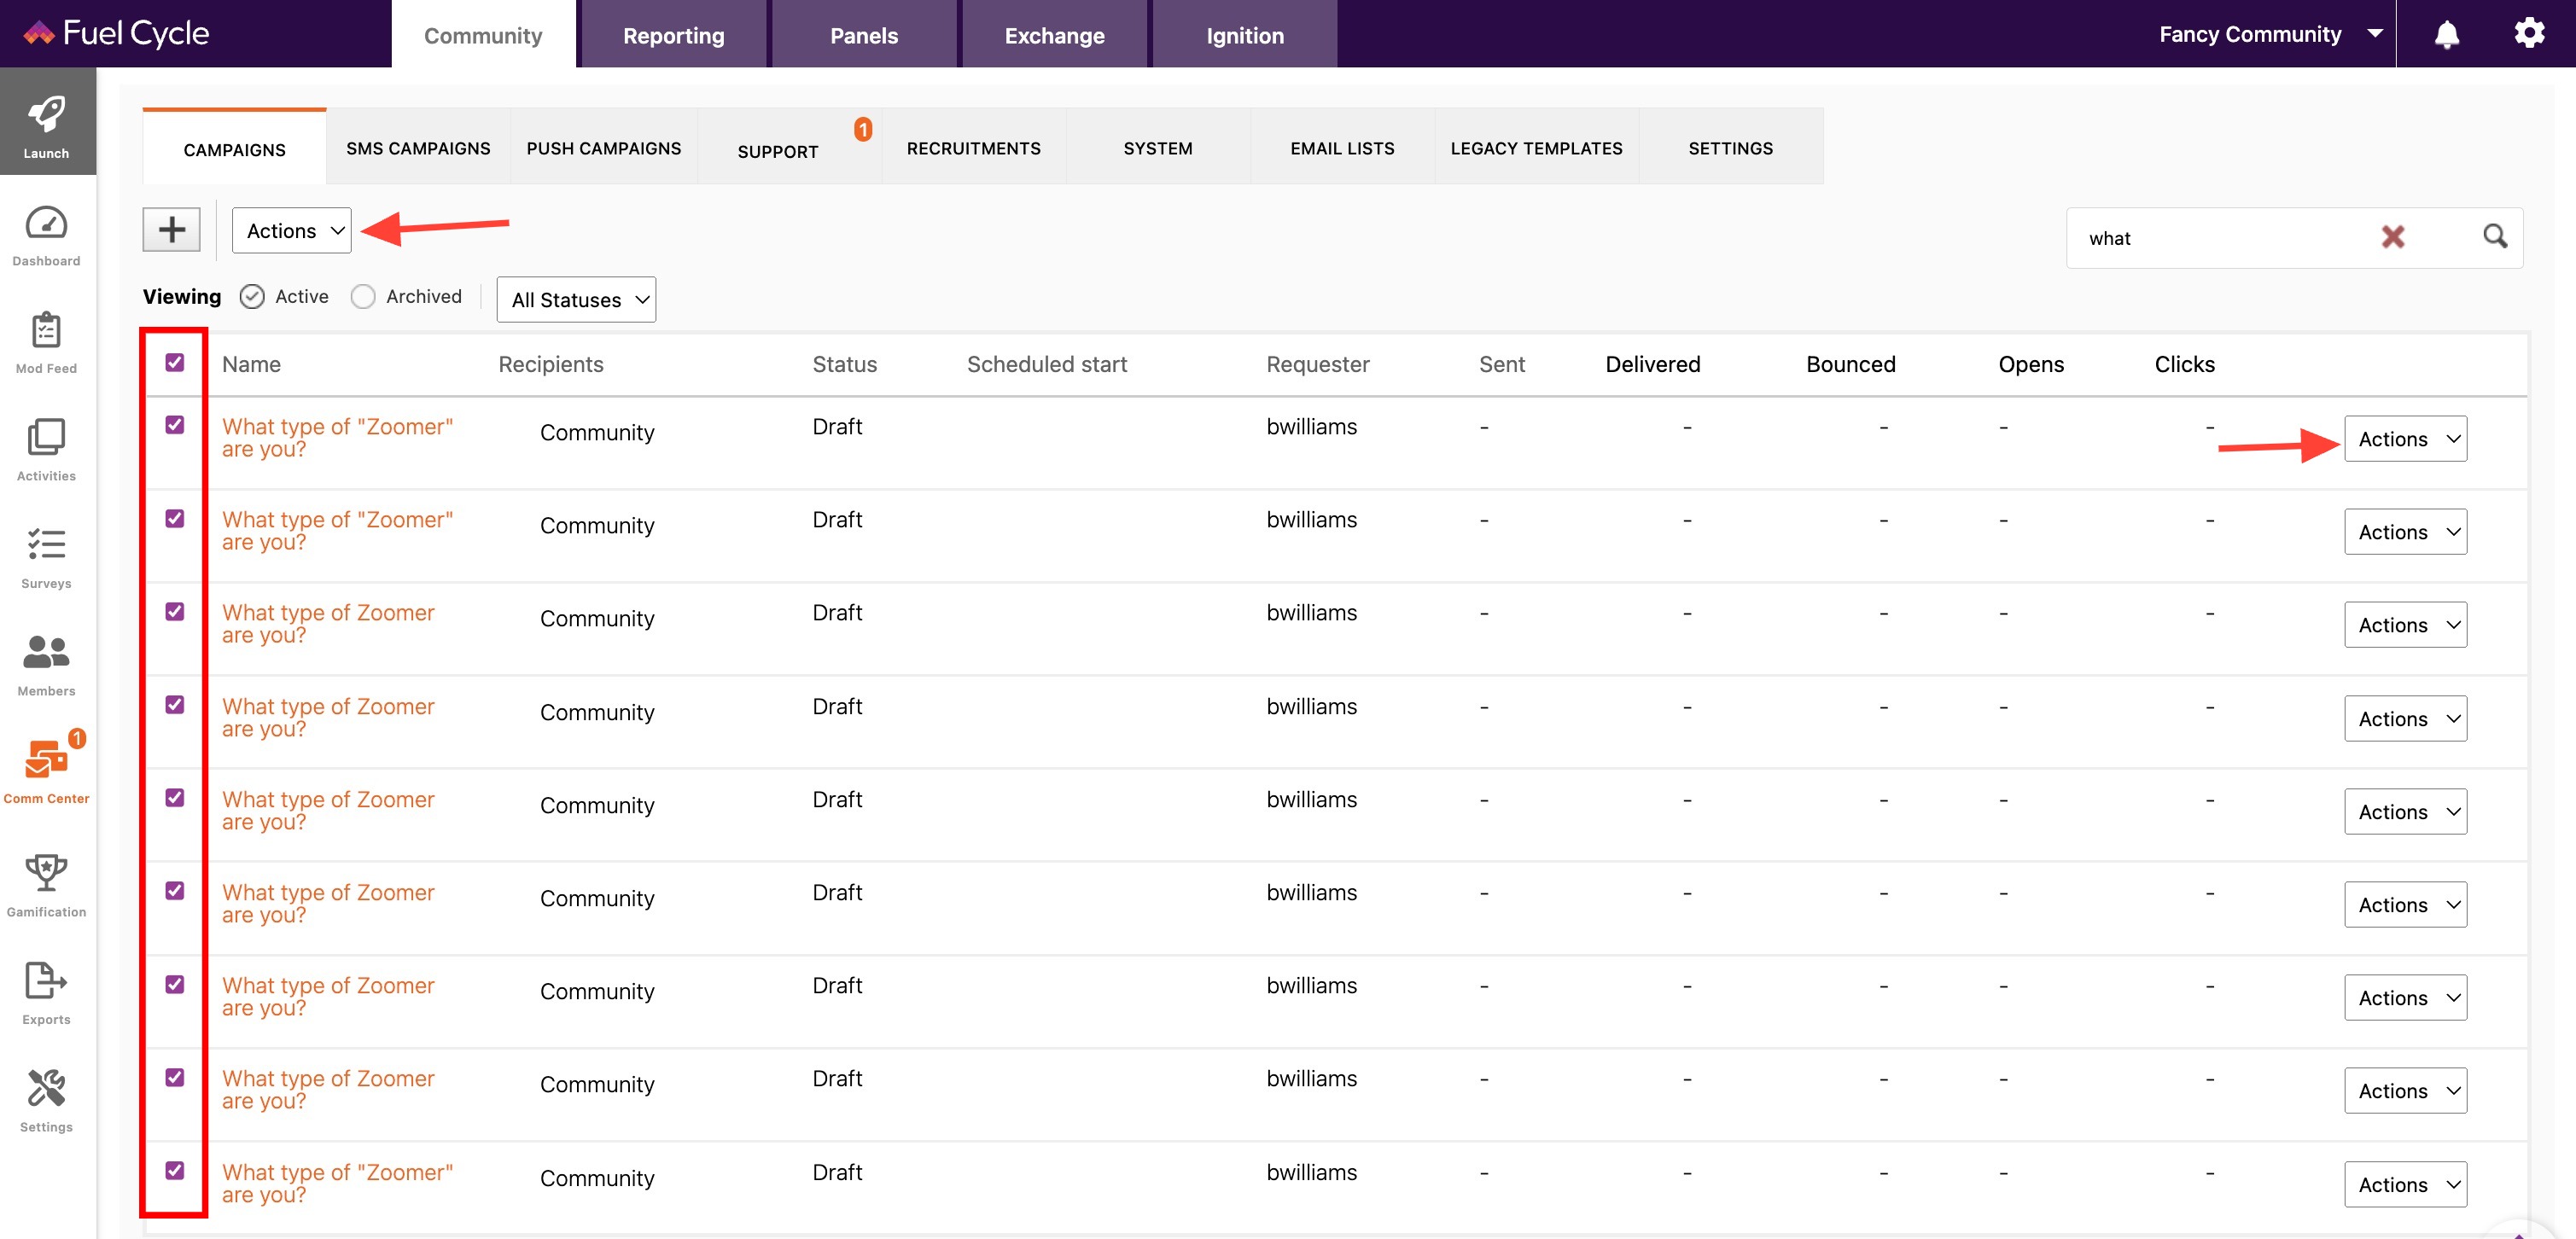Switch to the Reporting top tab
The image size is (2576, 1239).
point(673,35)
